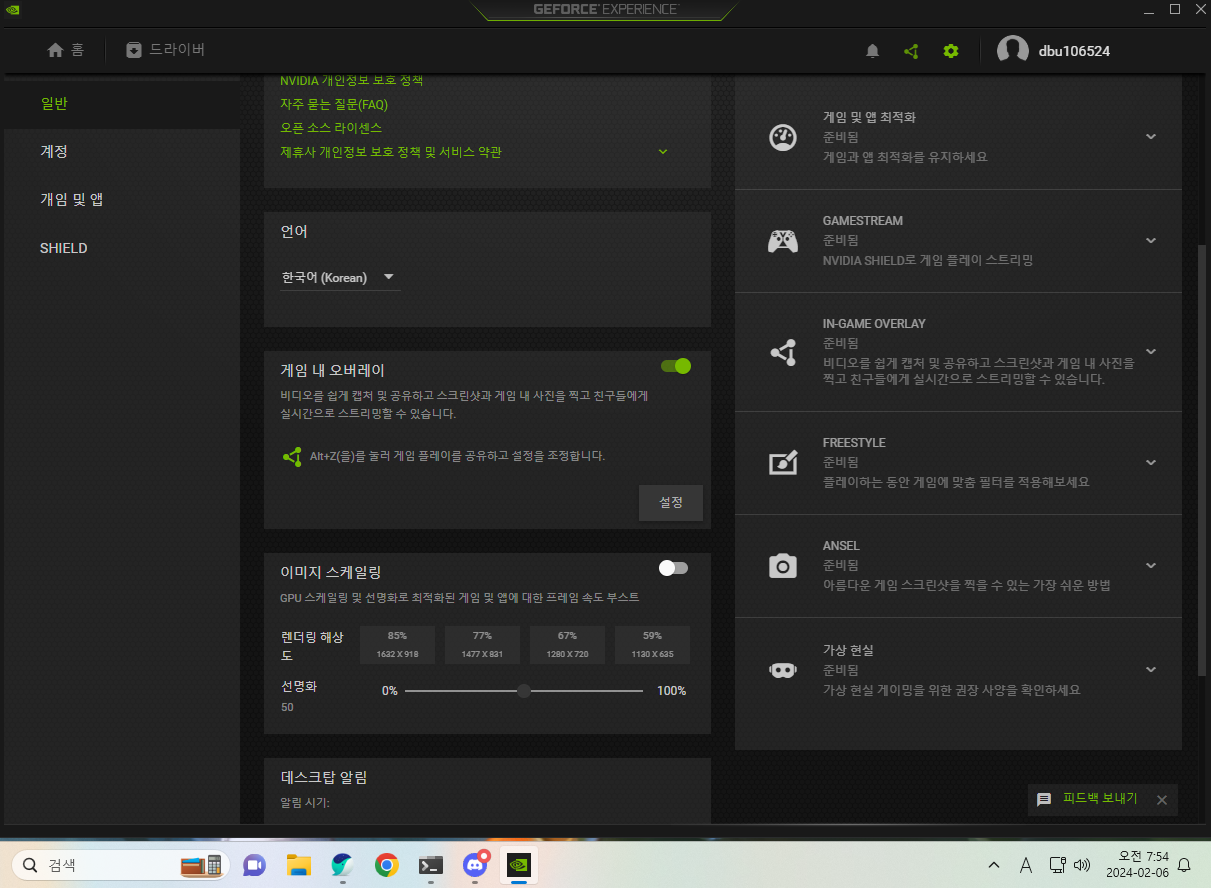This screenshot has width=1211, height=888.
Task: Click the FREESTYLE brush icon
Action: click(x=782, y=462)
